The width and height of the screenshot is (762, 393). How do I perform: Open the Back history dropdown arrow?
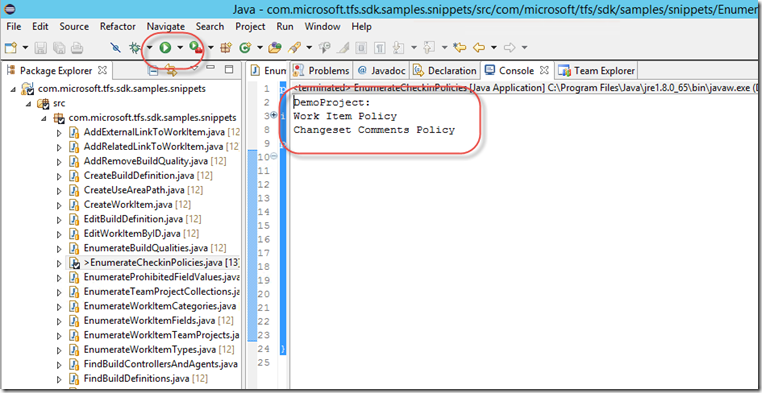coord(493,48)
